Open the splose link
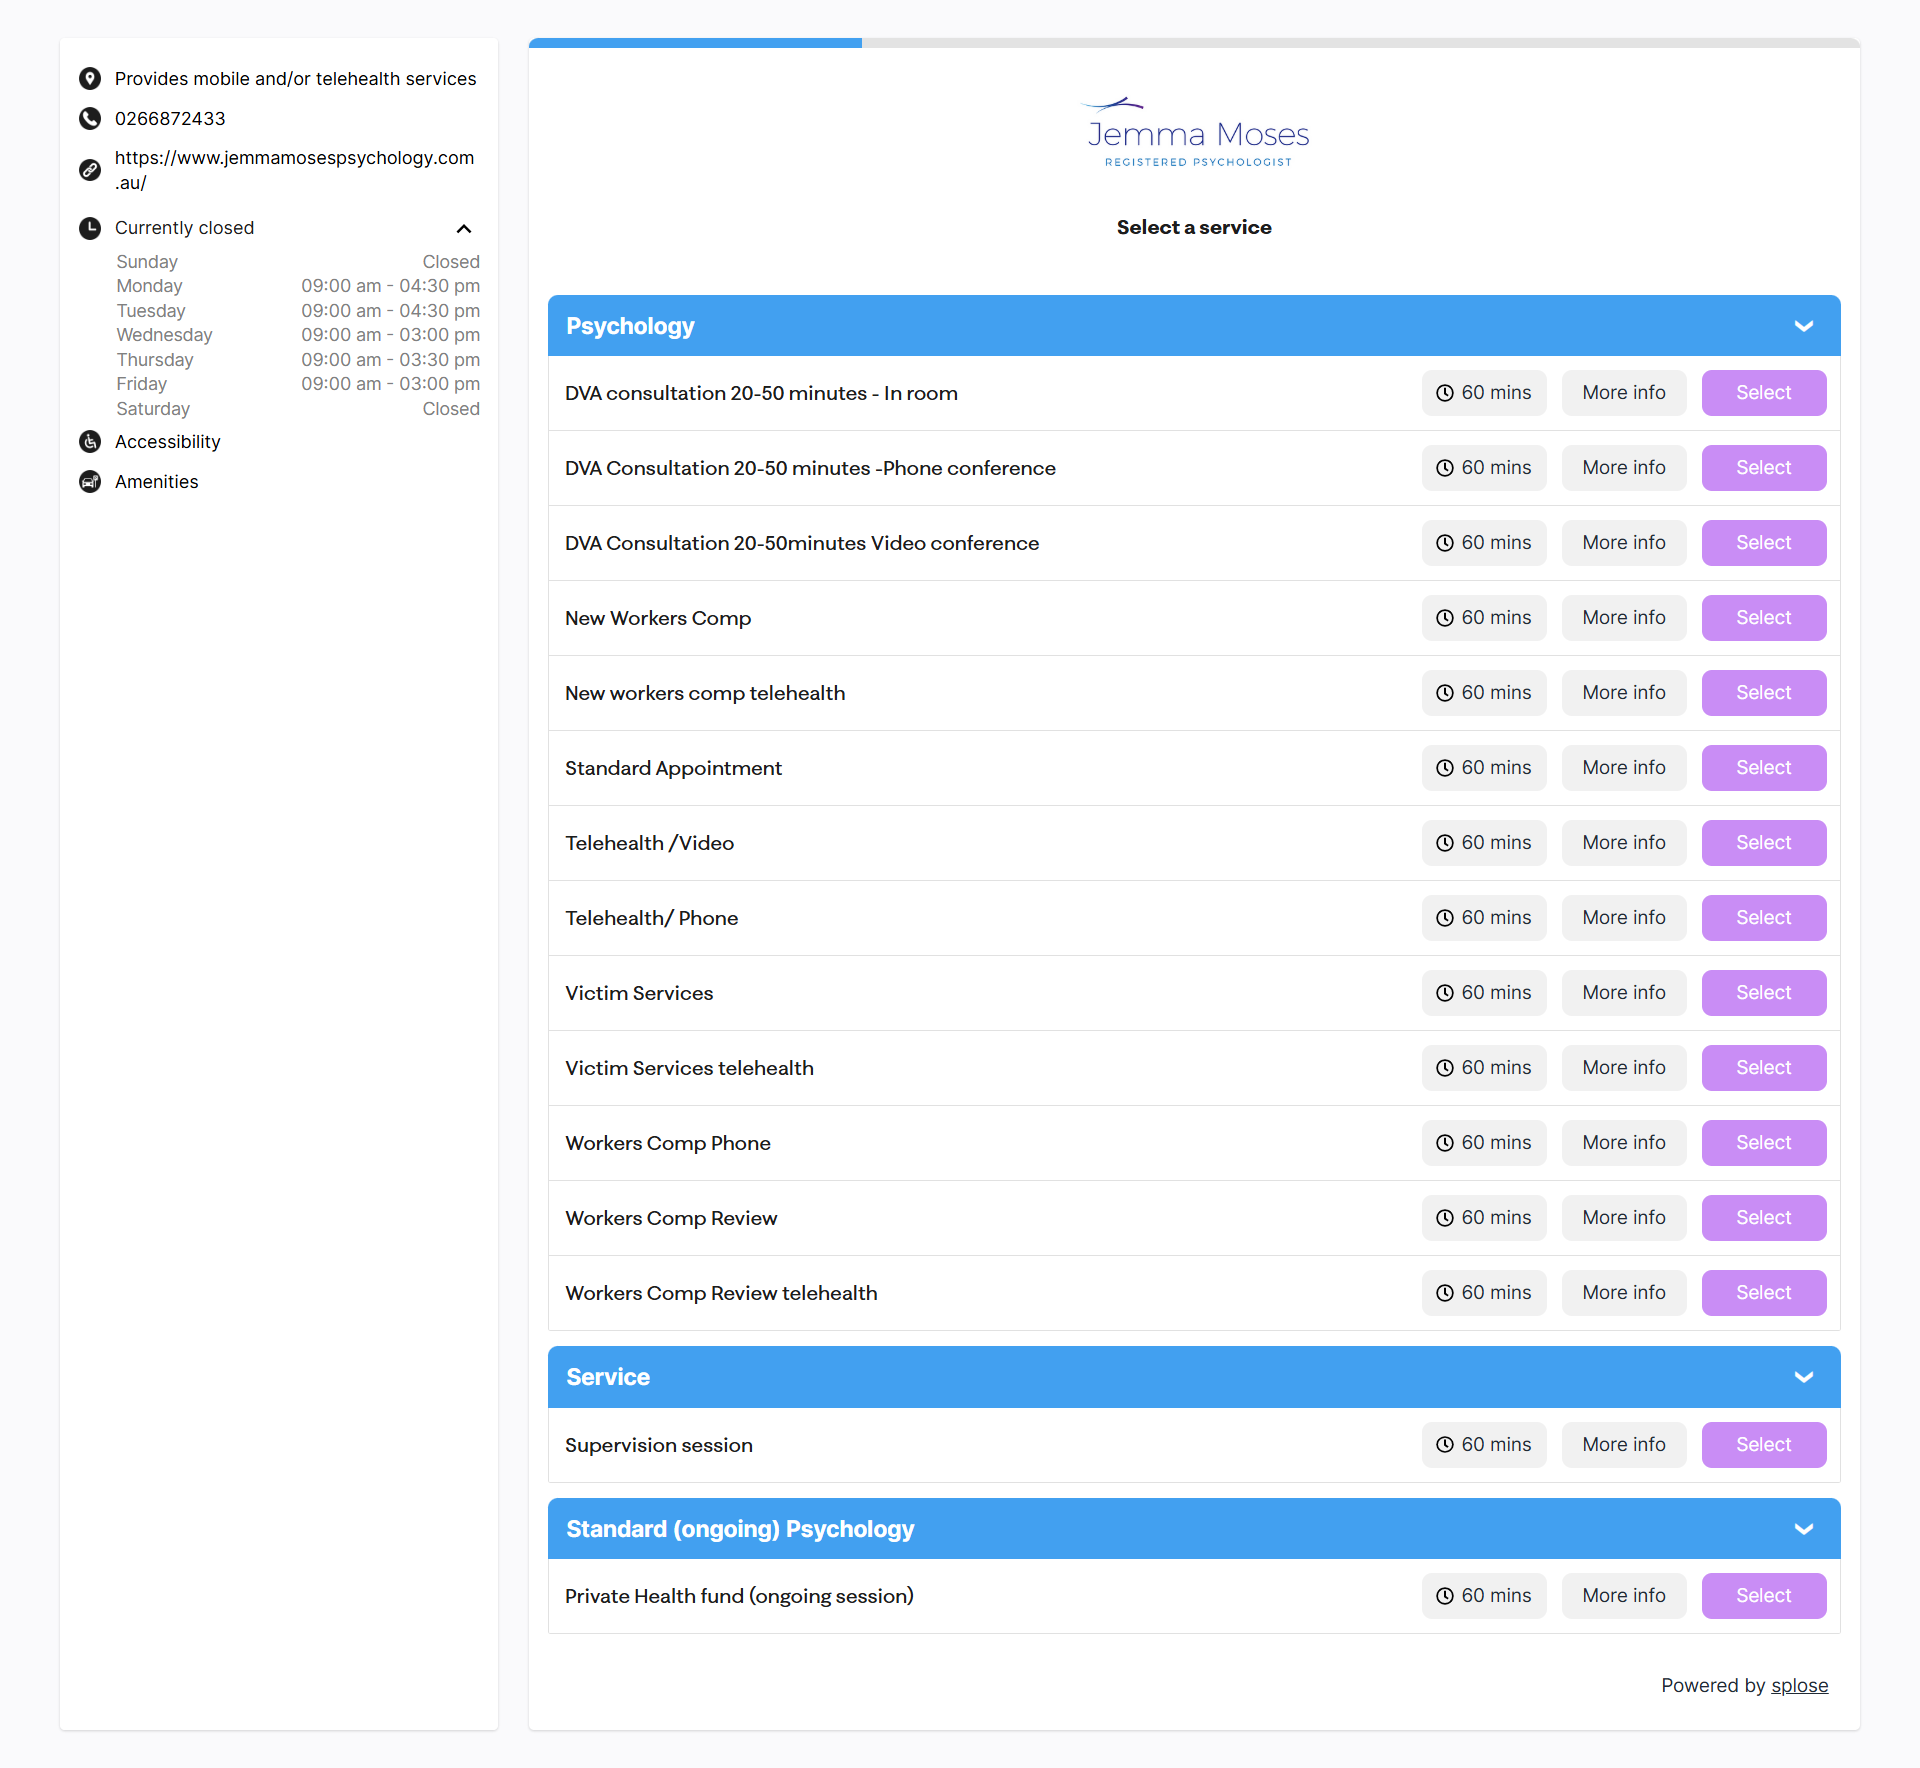Screen dimensions: 1920x1768 [x=1799, y=1686]
